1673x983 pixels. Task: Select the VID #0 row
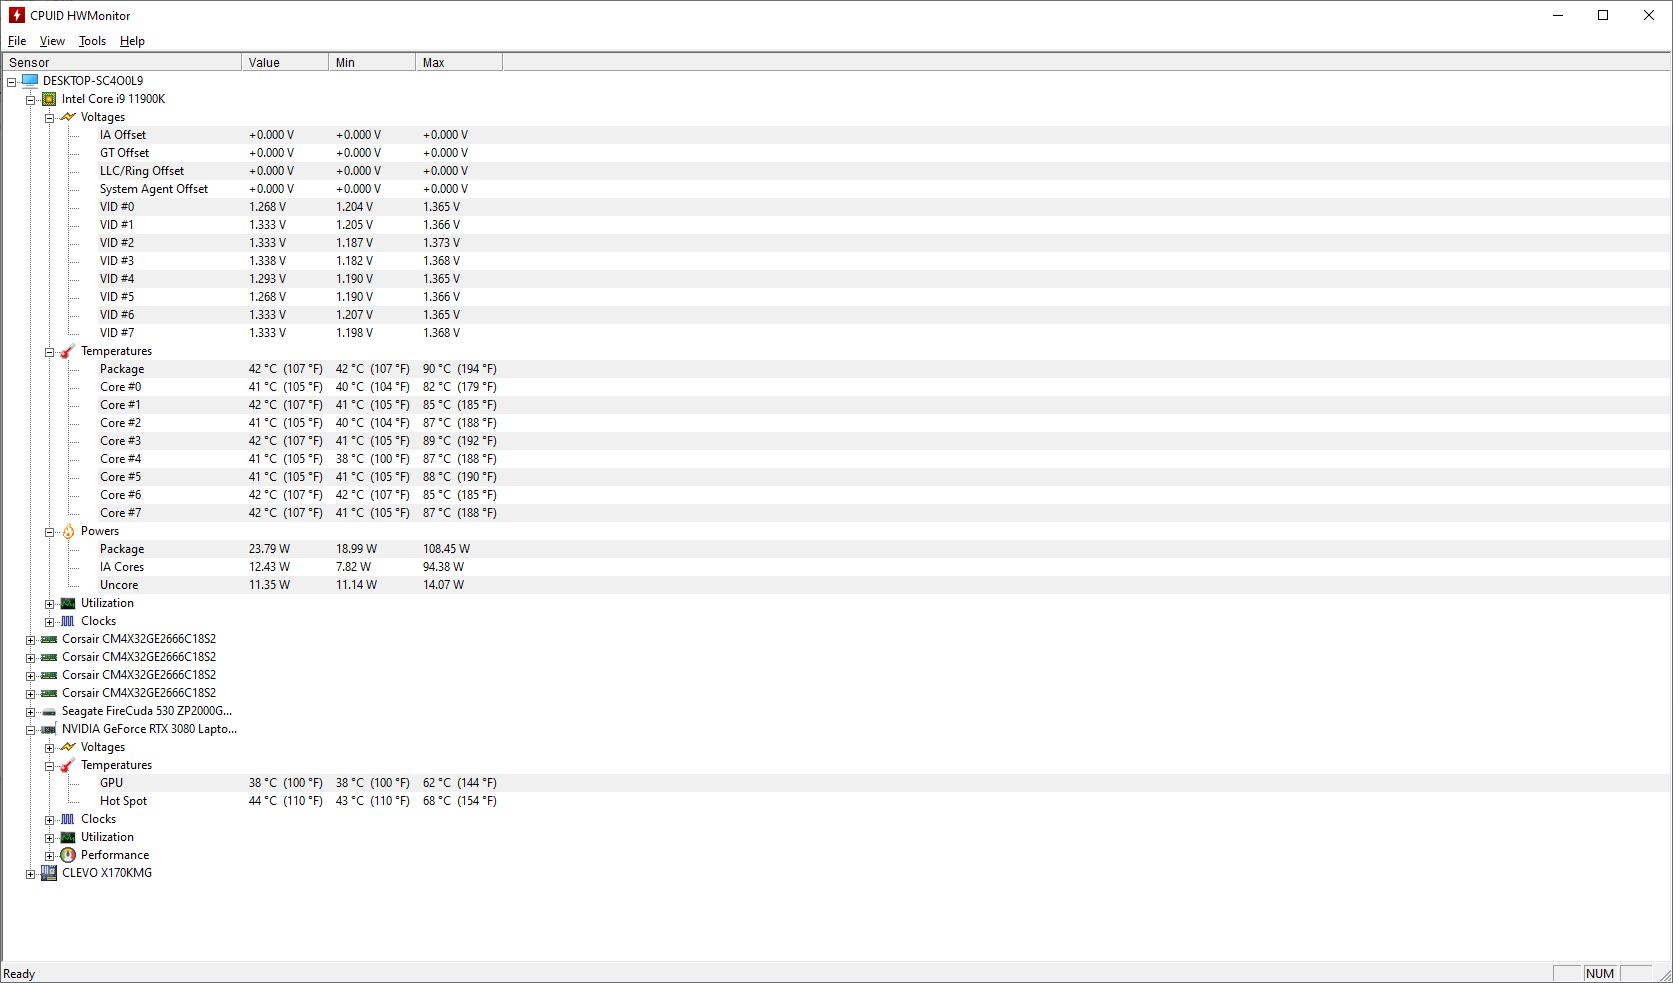836,207
